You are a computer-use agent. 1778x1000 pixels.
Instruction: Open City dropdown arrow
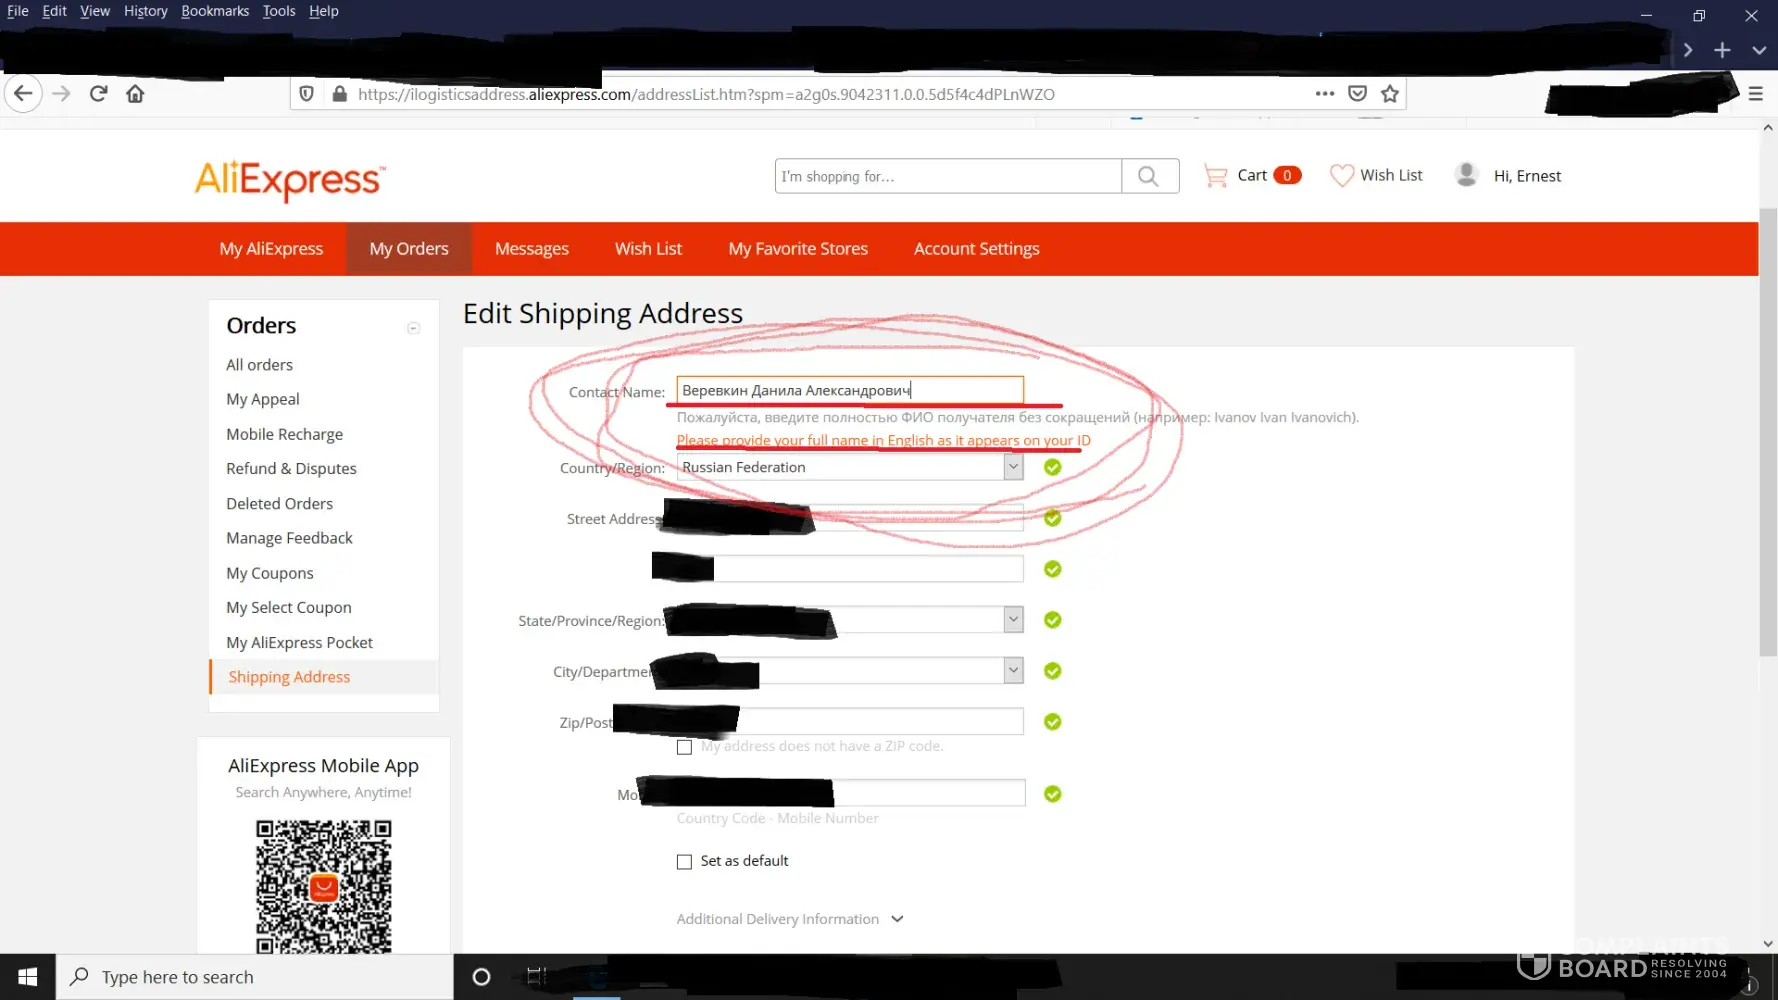click(x=1013, y=671)
